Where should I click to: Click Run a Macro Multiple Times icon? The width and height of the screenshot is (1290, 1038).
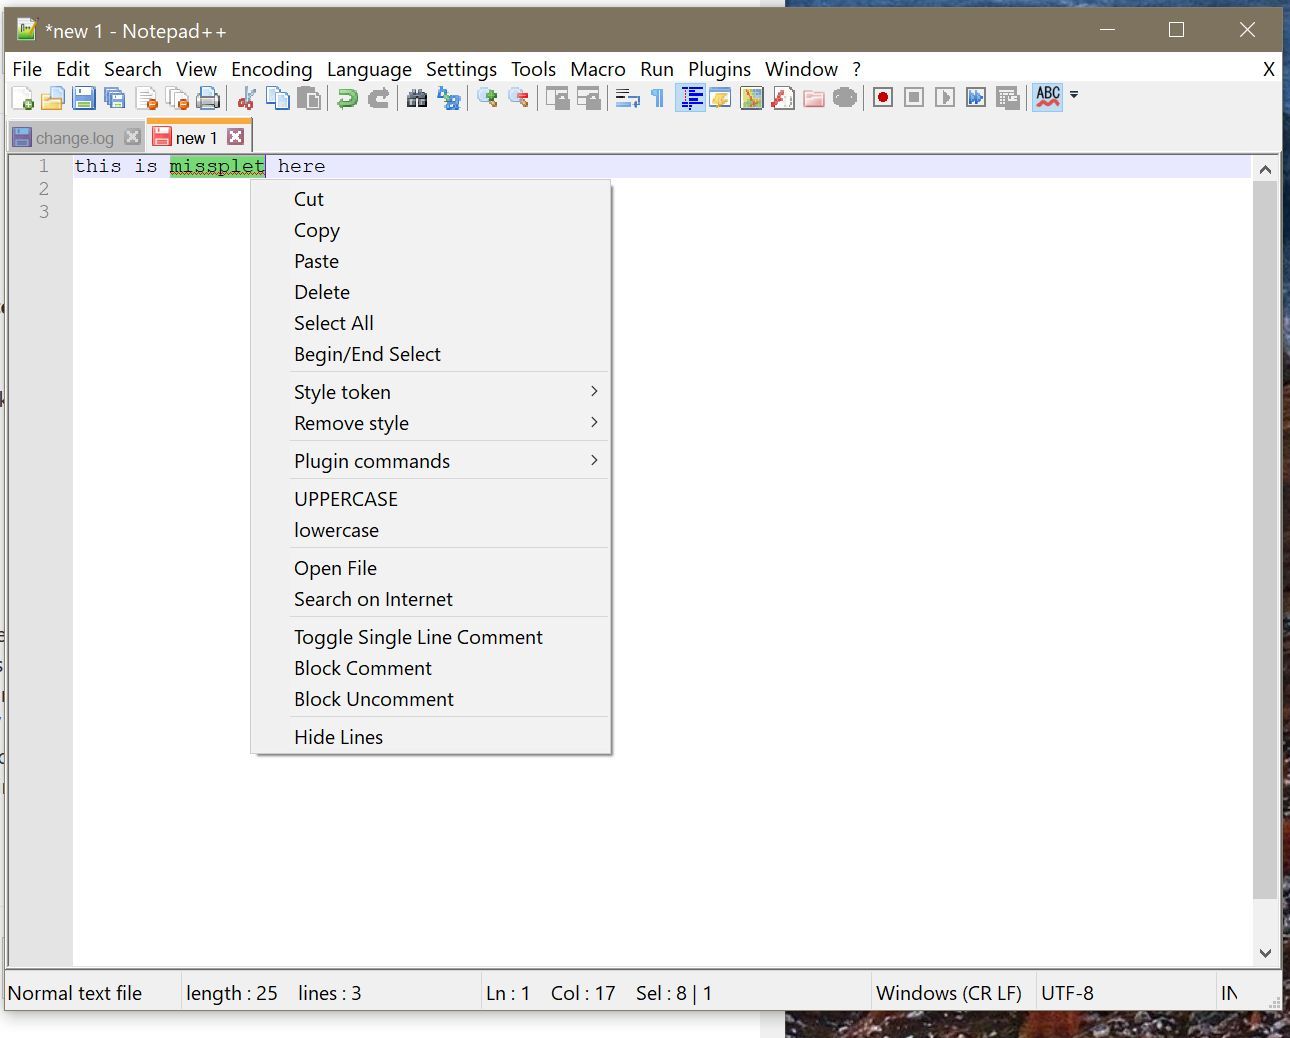[976, 98]
